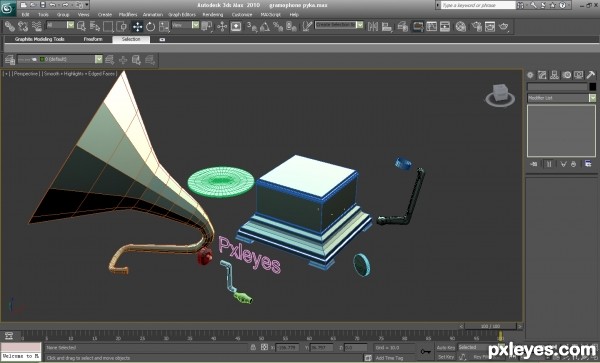
Task: Open the Select by Name dialog
Action: click(95, 26)
